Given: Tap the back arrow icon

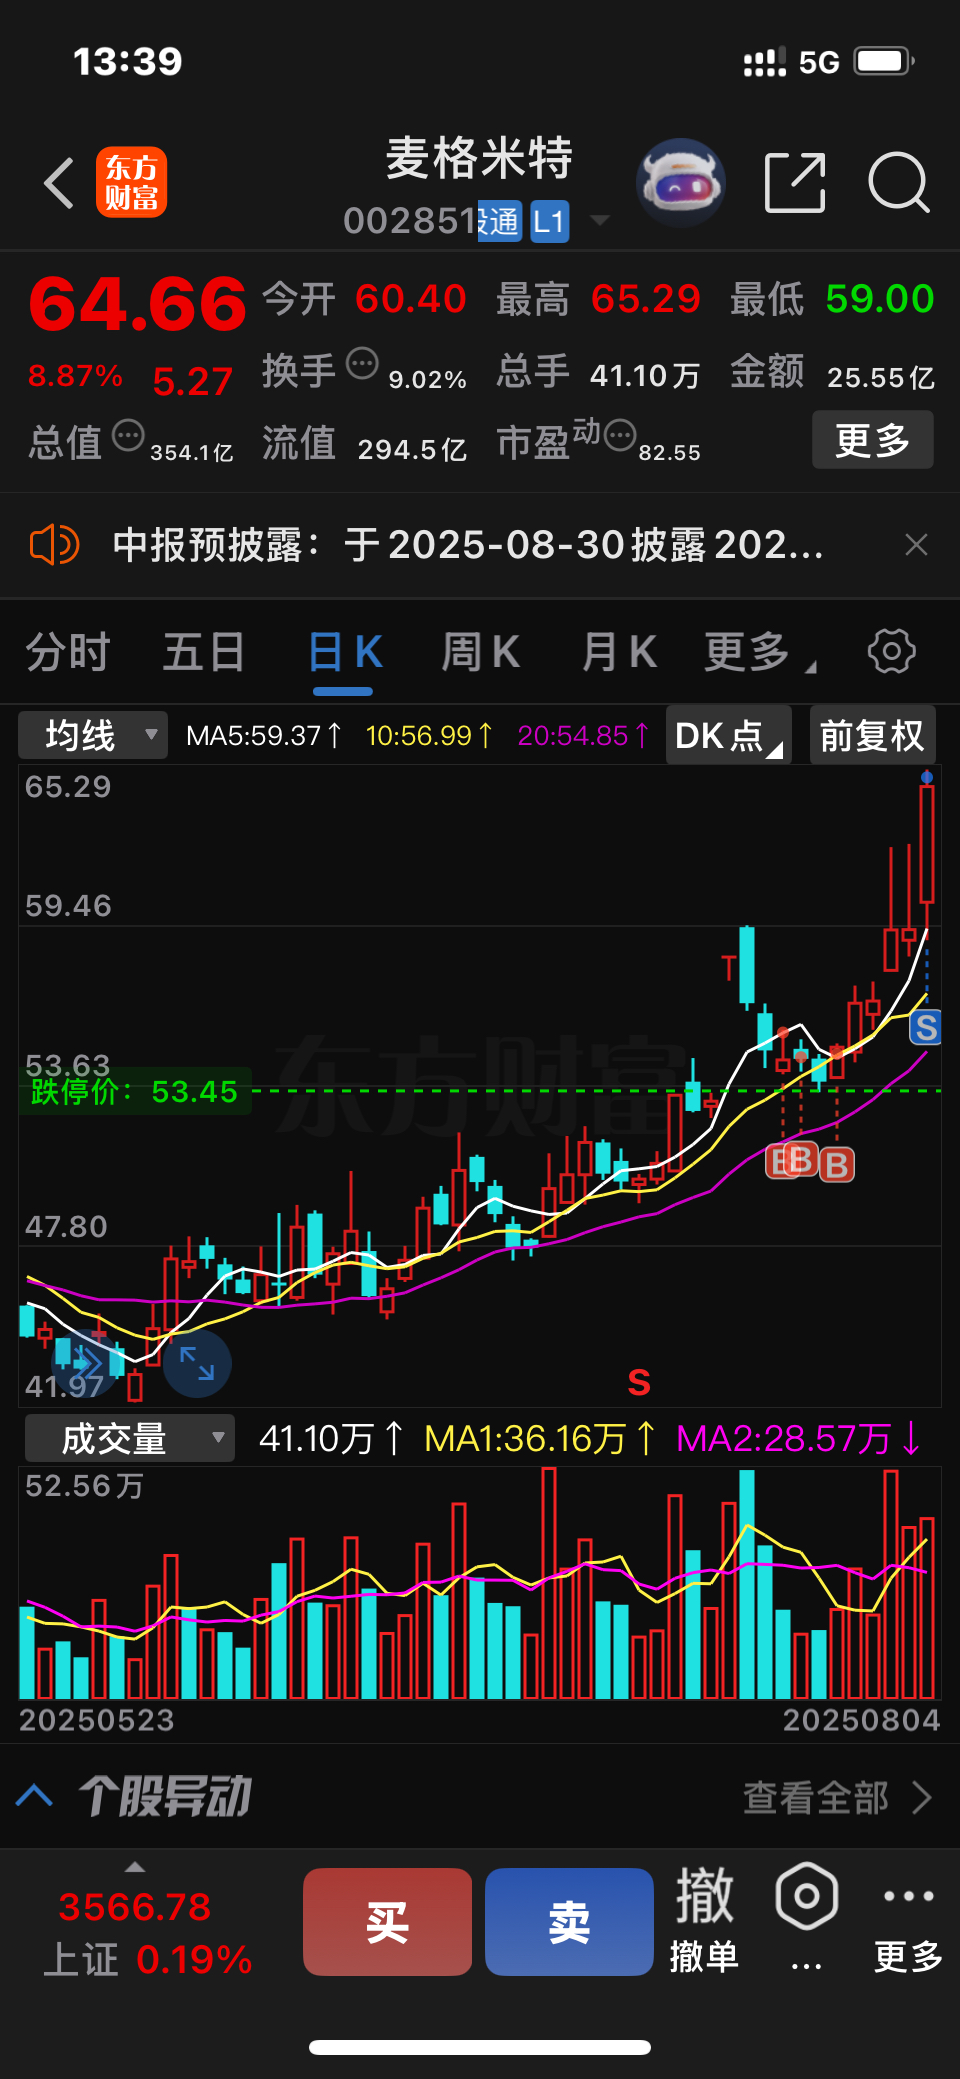Looking at the screenshot, I should coord(60,183).
